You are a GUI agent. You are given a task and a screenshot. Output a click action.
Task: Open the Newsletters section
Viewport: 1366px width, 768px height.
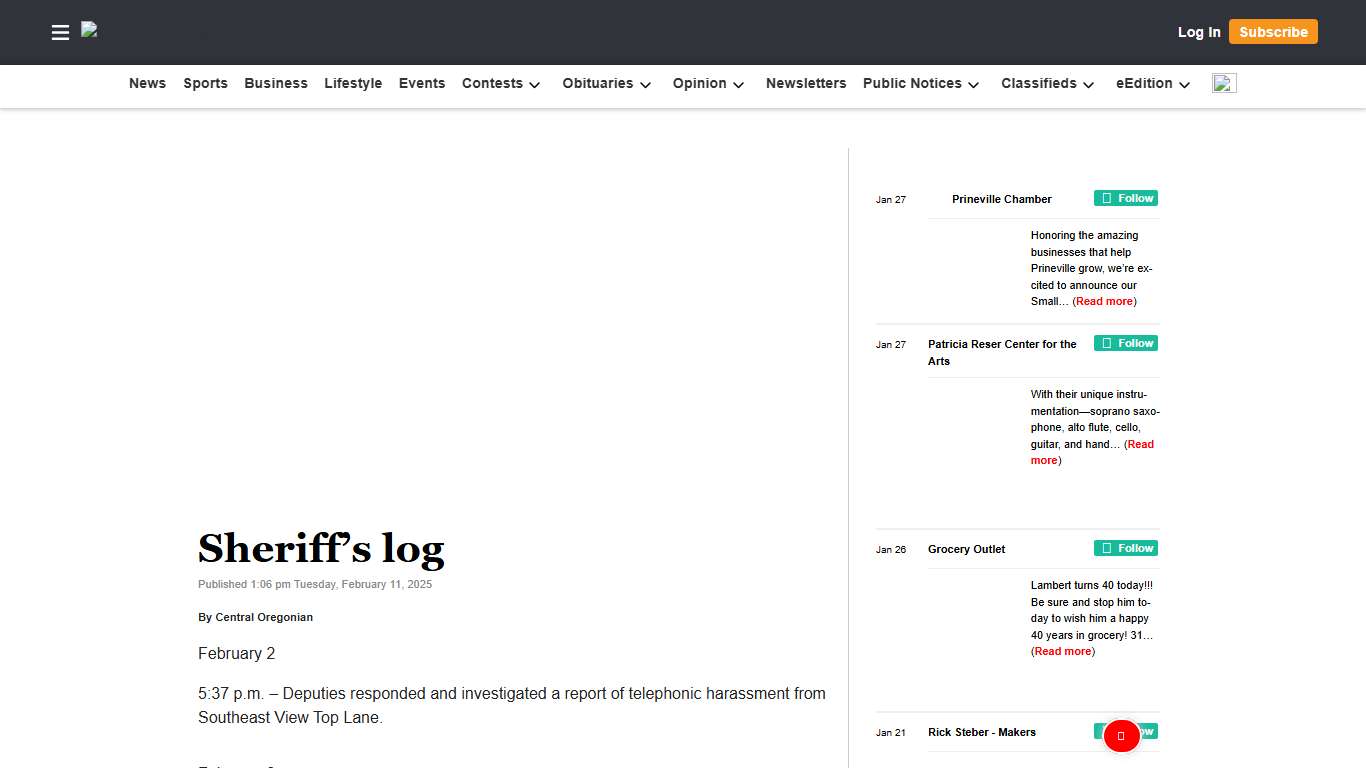(806, 84)
